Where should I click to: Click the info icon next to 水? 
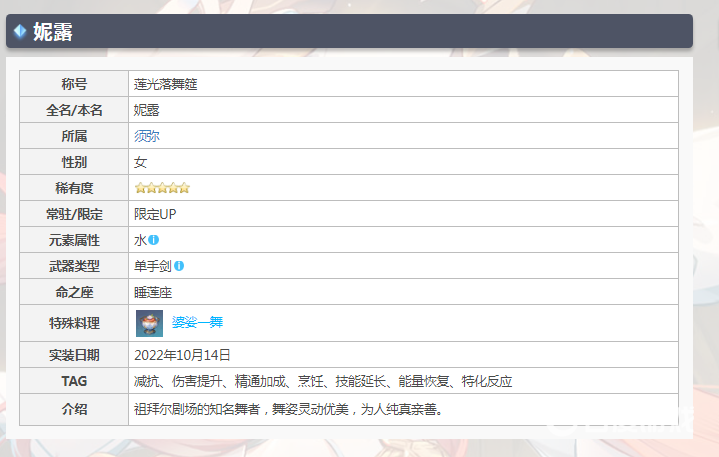click(x=154, y=240)
